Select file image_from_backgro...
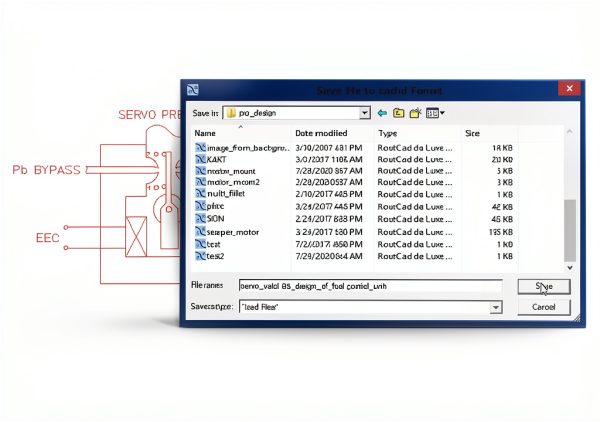Viewport: 600px width, 422px height. (x=248, y=148)
